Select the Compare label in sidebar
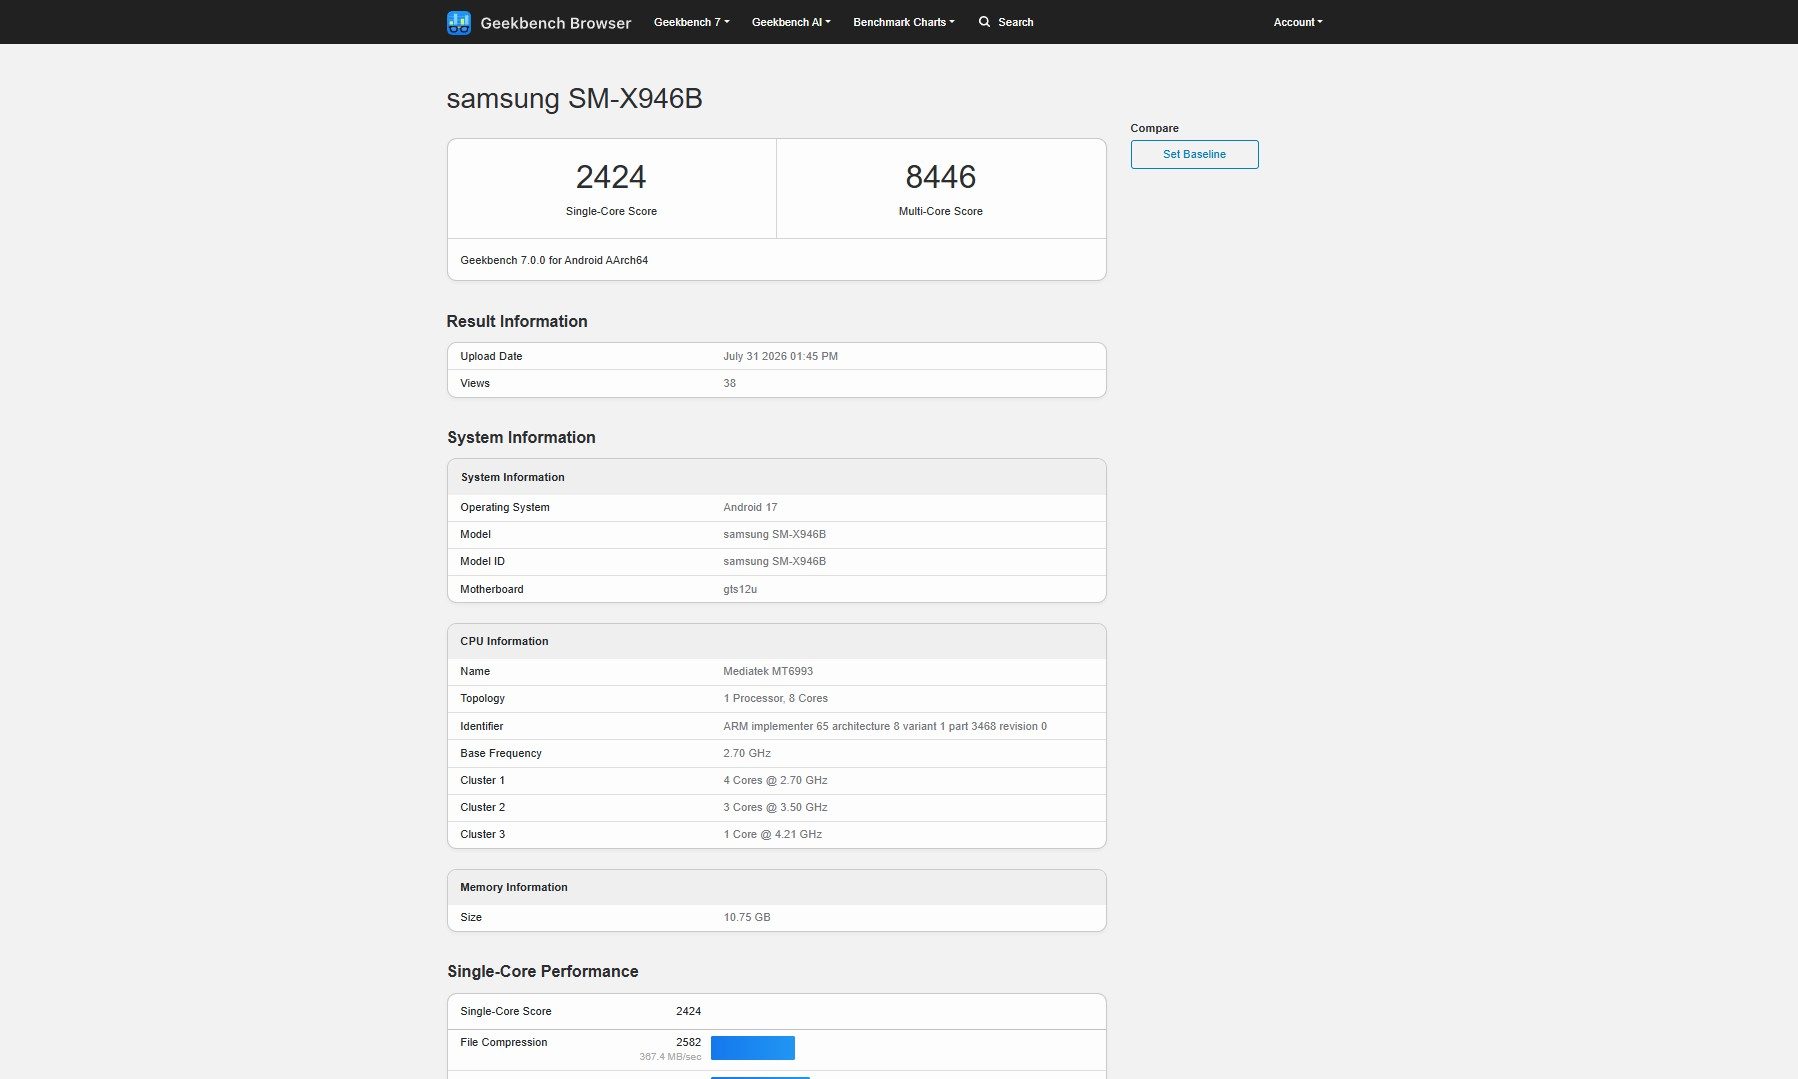Viewport: 1798px width, 1079px height. click(1154, 128)
